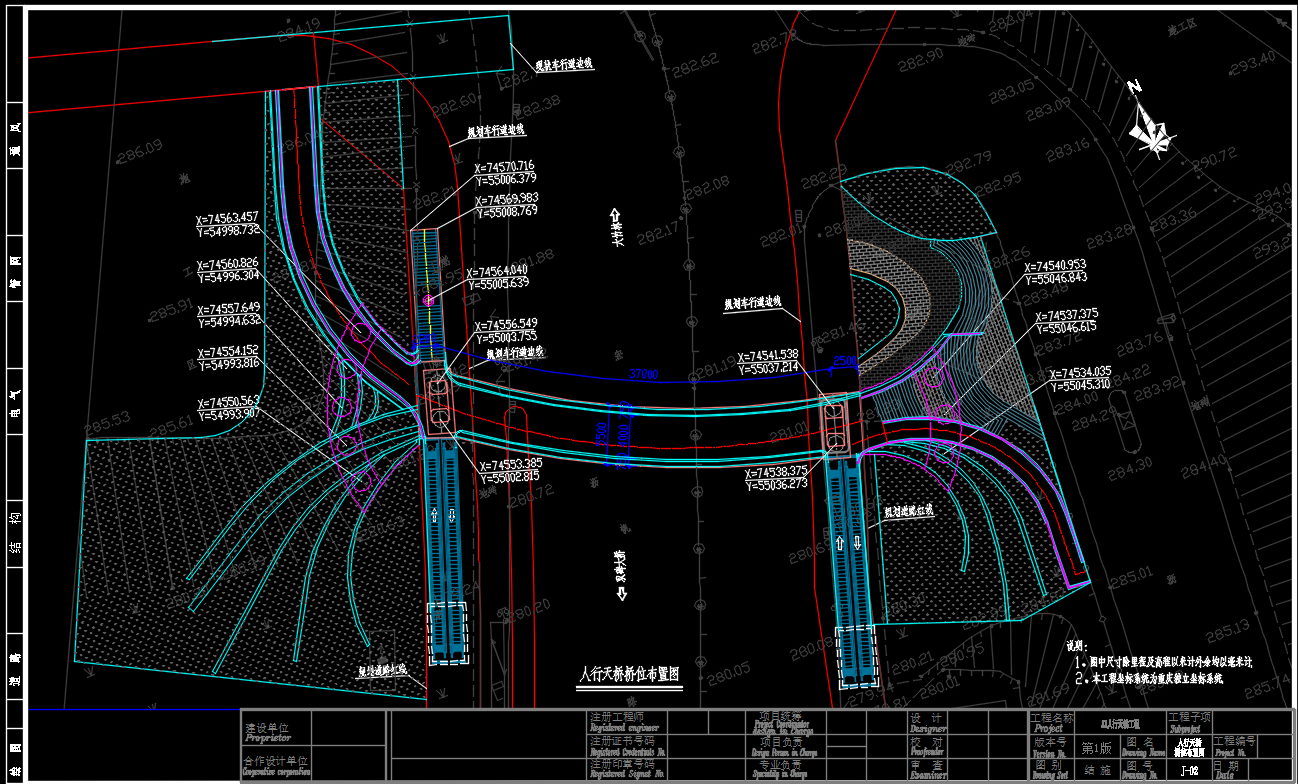Click the 结构 discipline label in left strip
The height and width of the screenshot is (784, 1298).
pyautogui.click(x=15, y=533)
